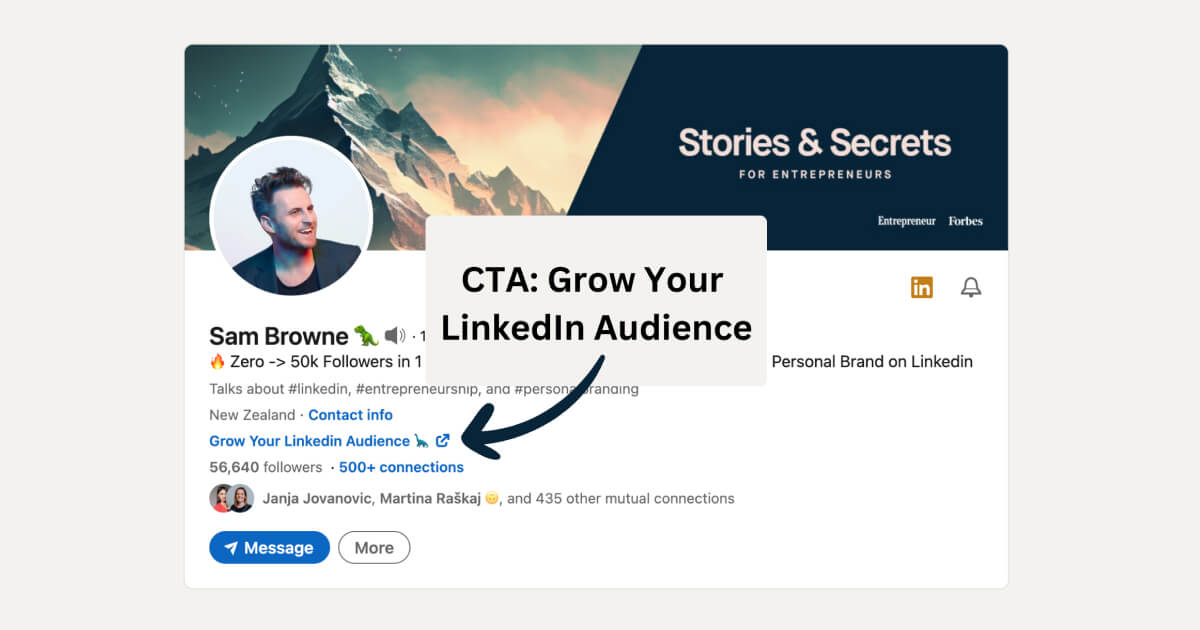Click the Entrepreneur logo on the banner

click(906, 221)
